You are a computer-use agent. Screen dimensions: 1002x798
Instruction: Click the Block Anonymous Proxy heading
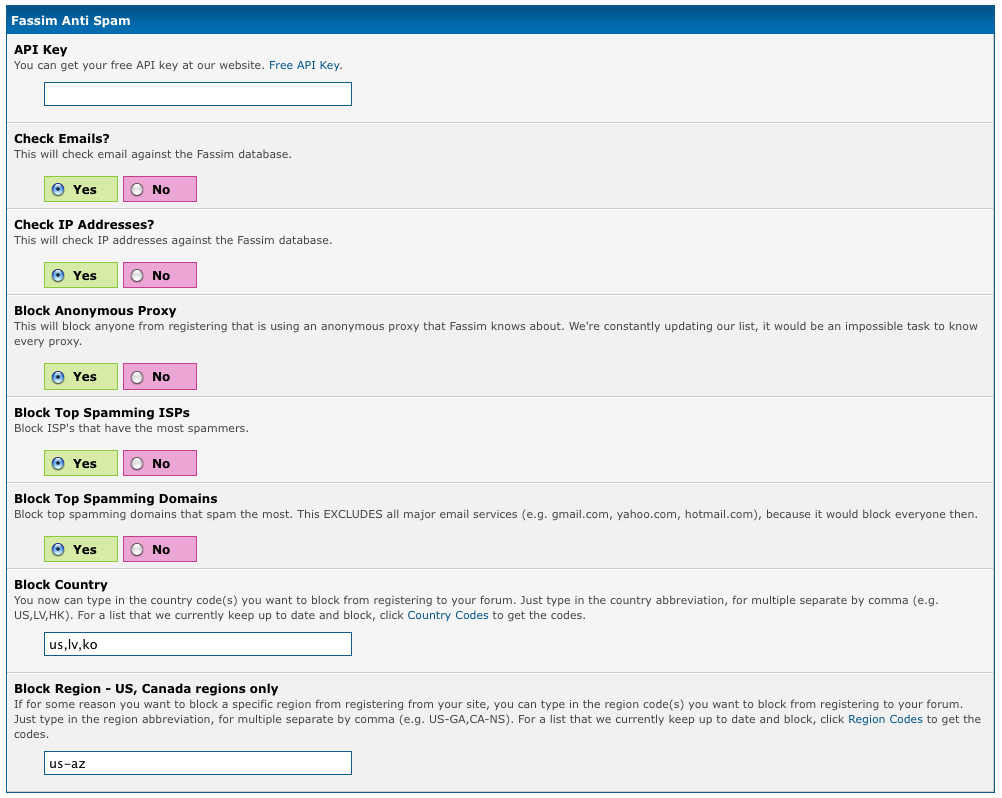click(x=95, y=311)
